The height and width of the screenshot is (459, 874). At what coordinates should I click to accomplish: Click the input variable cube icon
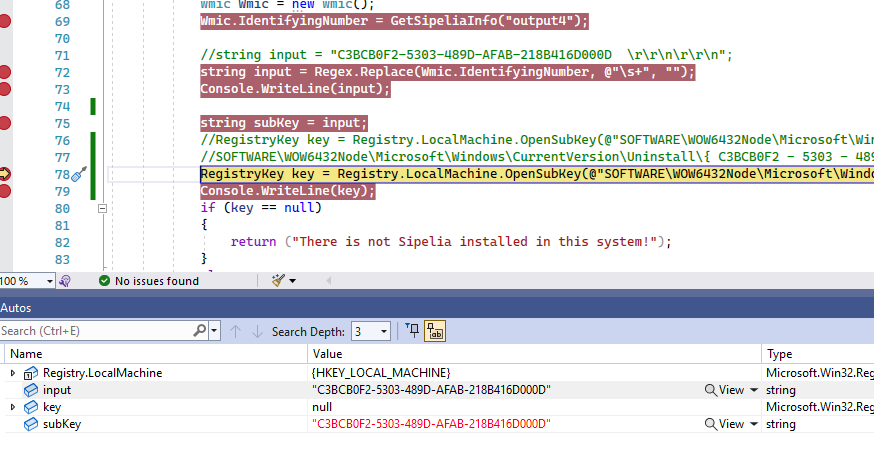tap(31, 390)
